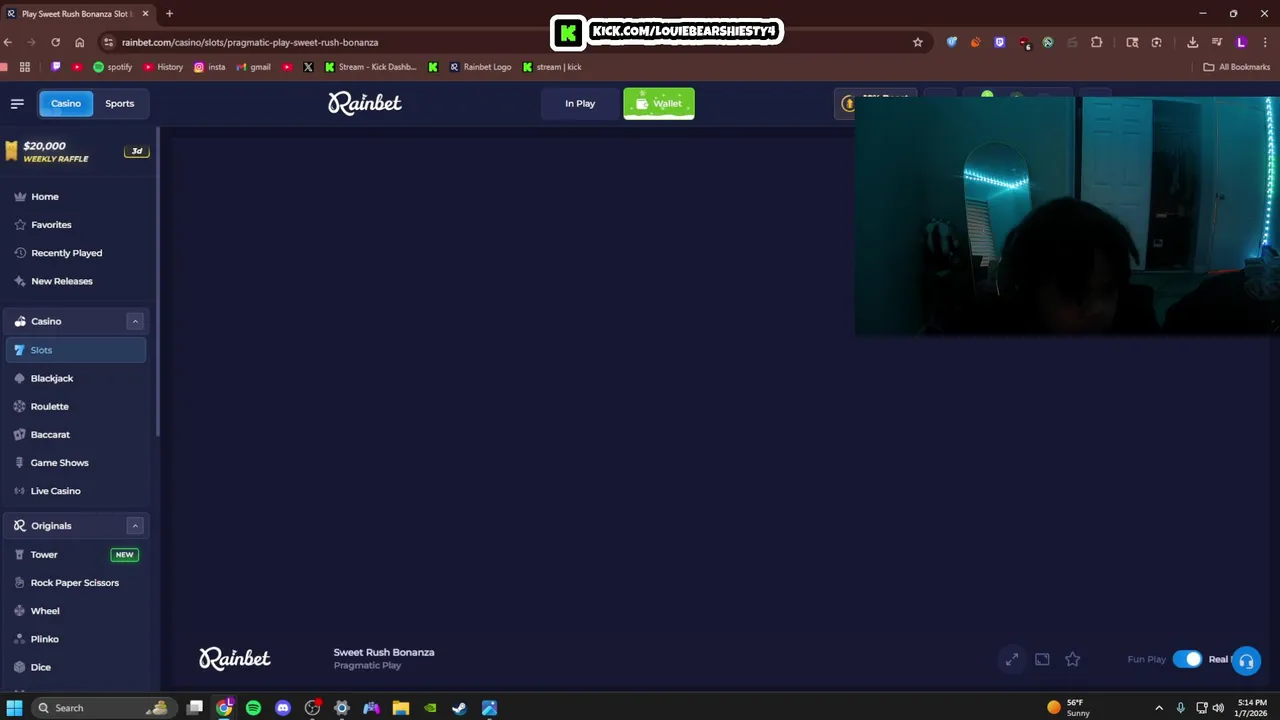Switch to the Sports tab
Image resolution: width=1280 pixels, height=720 pixels.
[x=120, y=103]
